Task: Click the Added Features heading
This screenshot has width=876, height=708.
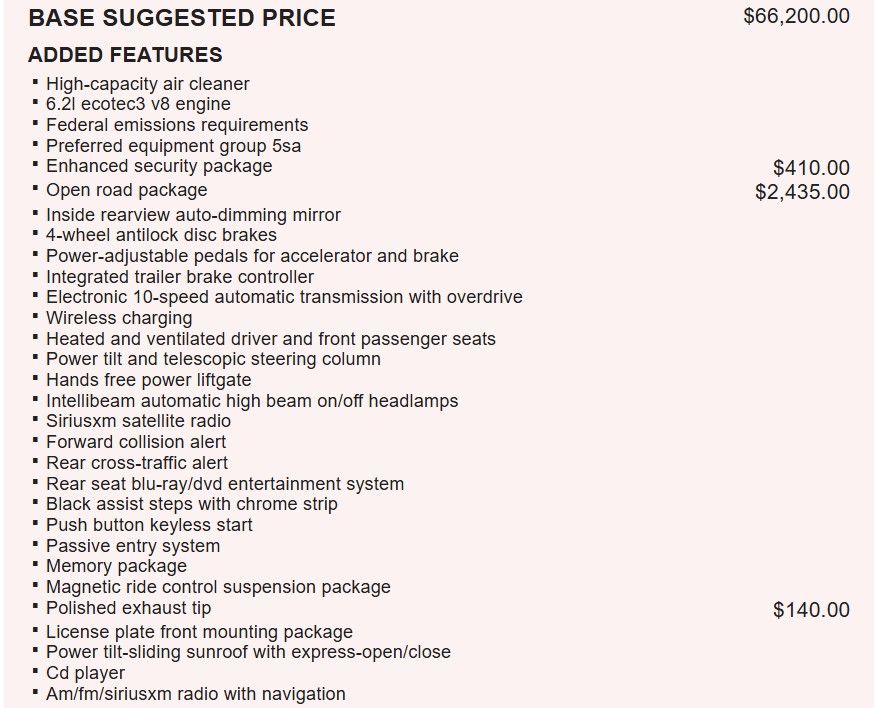Action: click(125, 55)
